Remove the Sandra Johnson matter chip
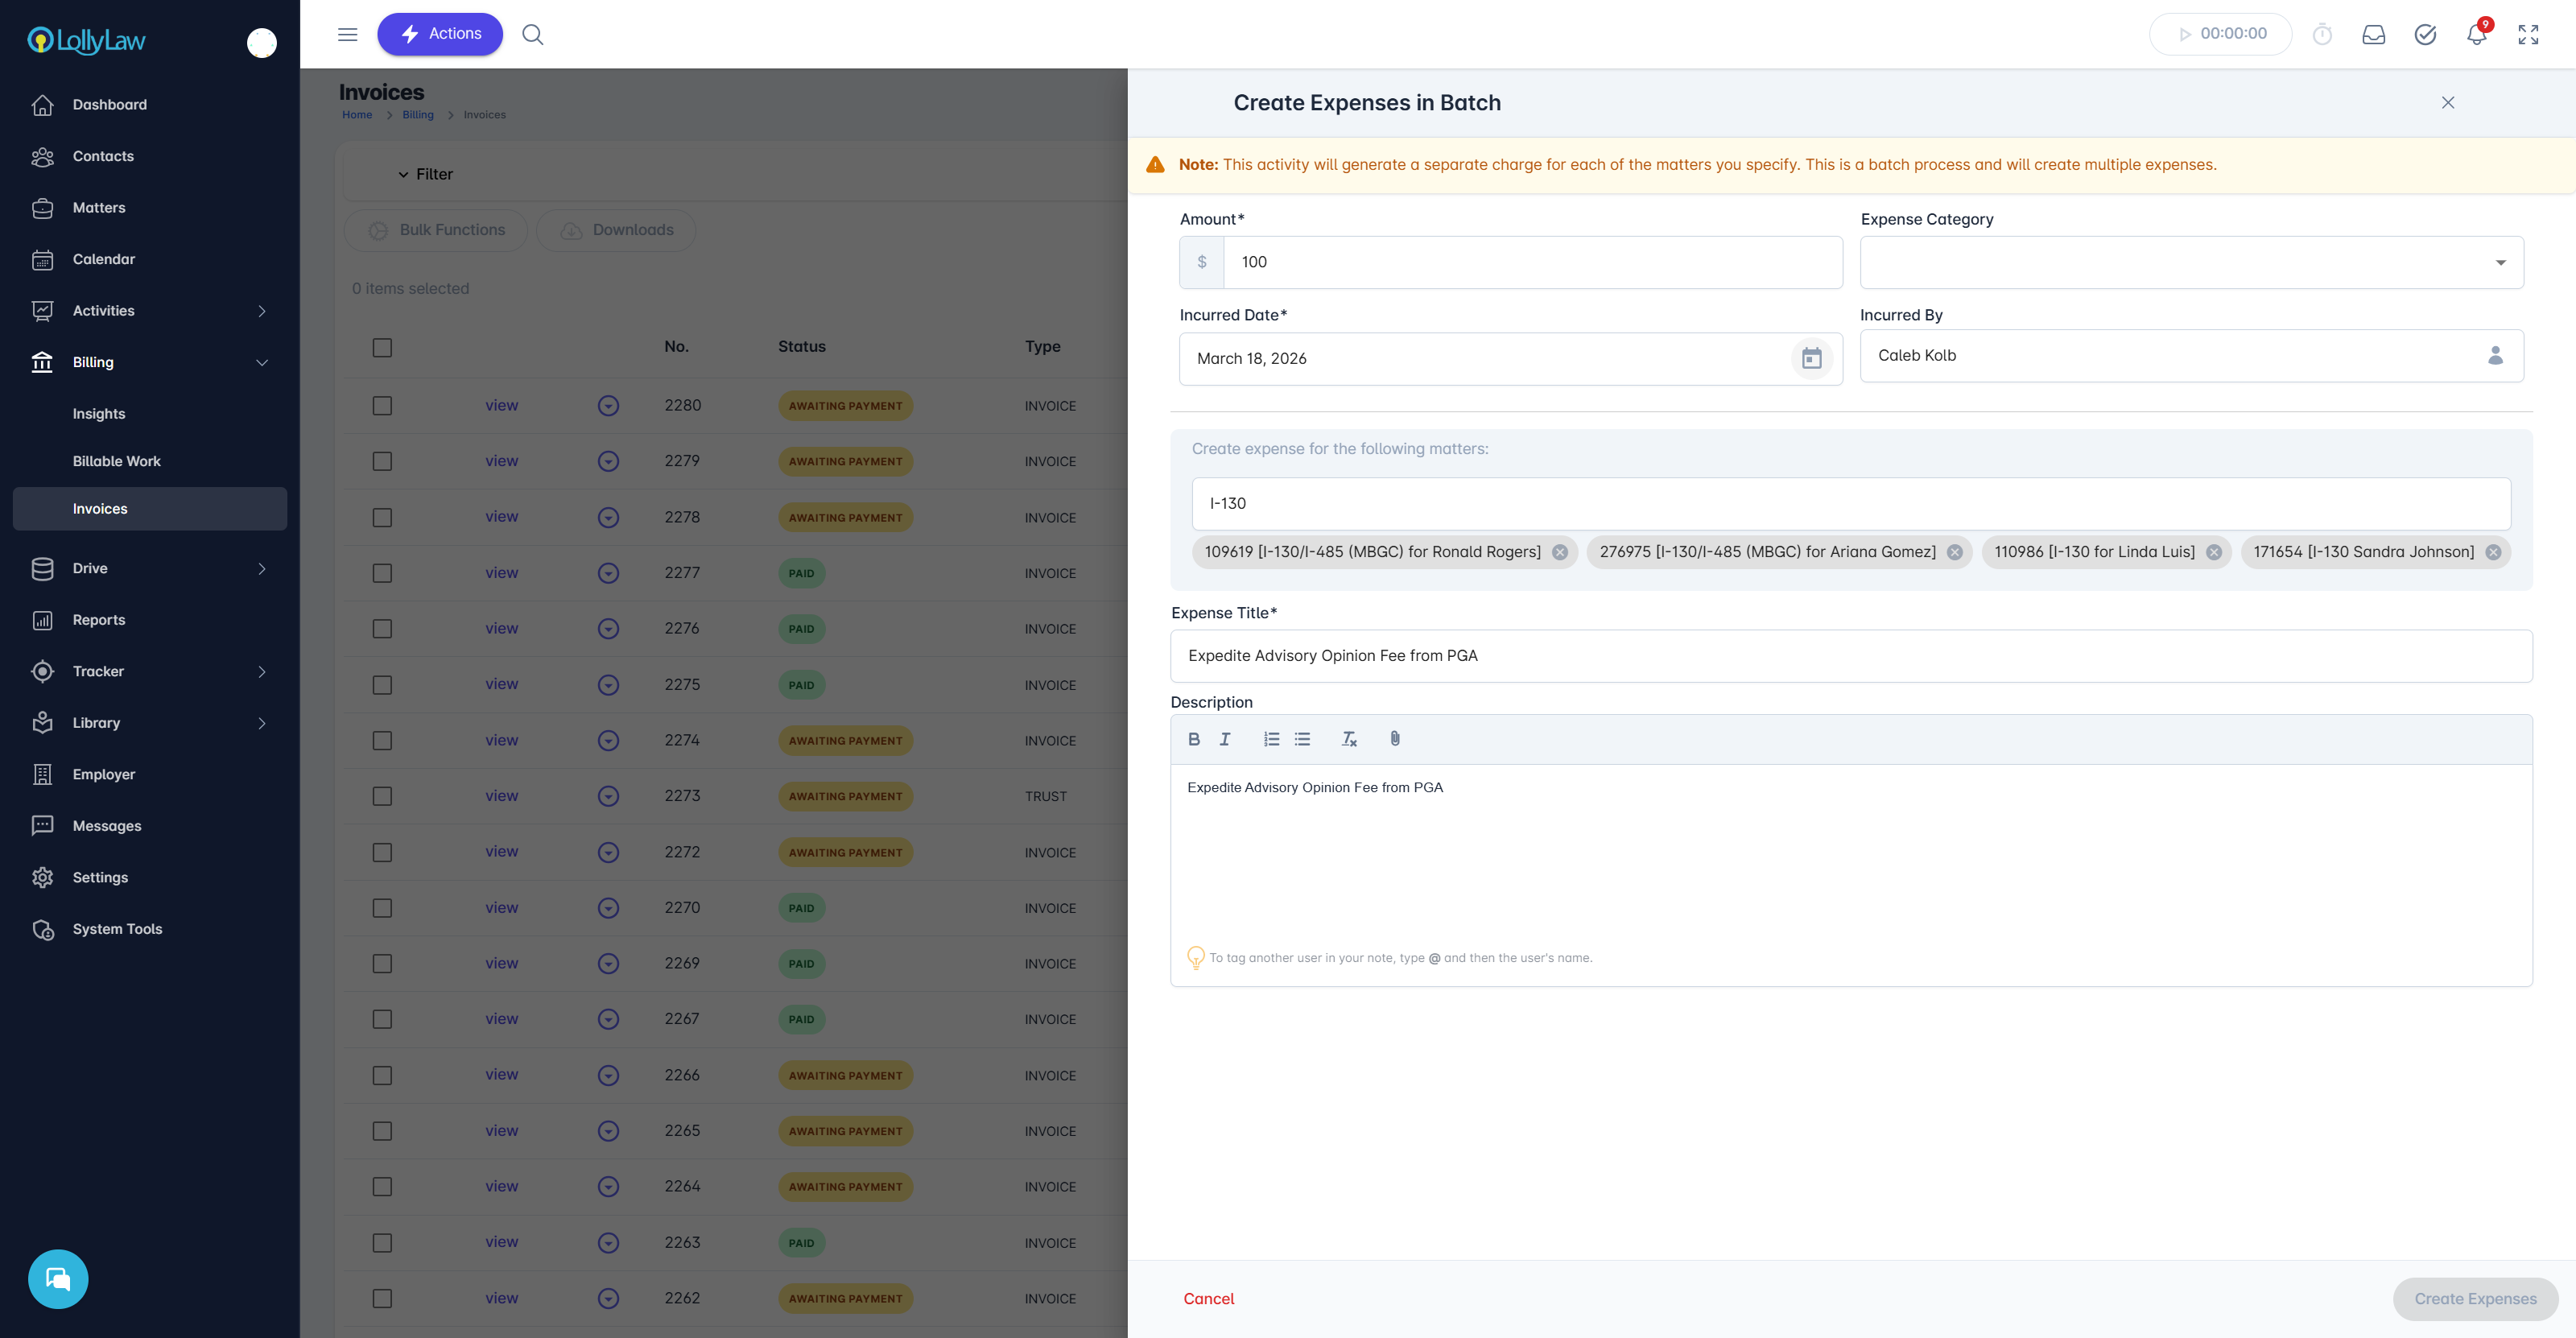Viewport: 2576px width, 1338px height. [x=2493, y=552]
